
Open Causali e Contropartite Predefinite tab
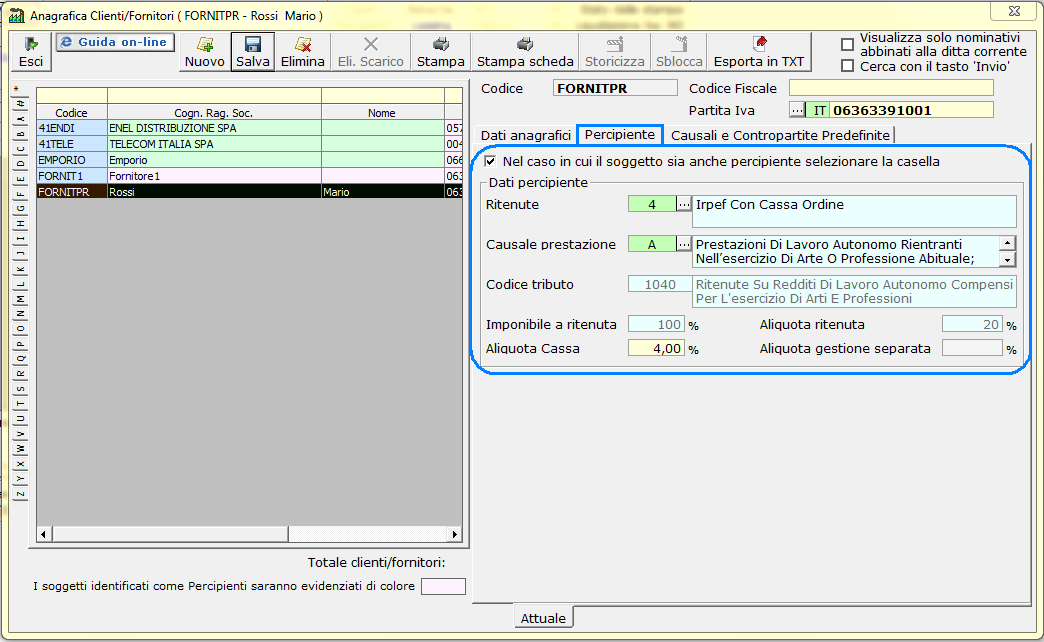click(x=780, y=135)
